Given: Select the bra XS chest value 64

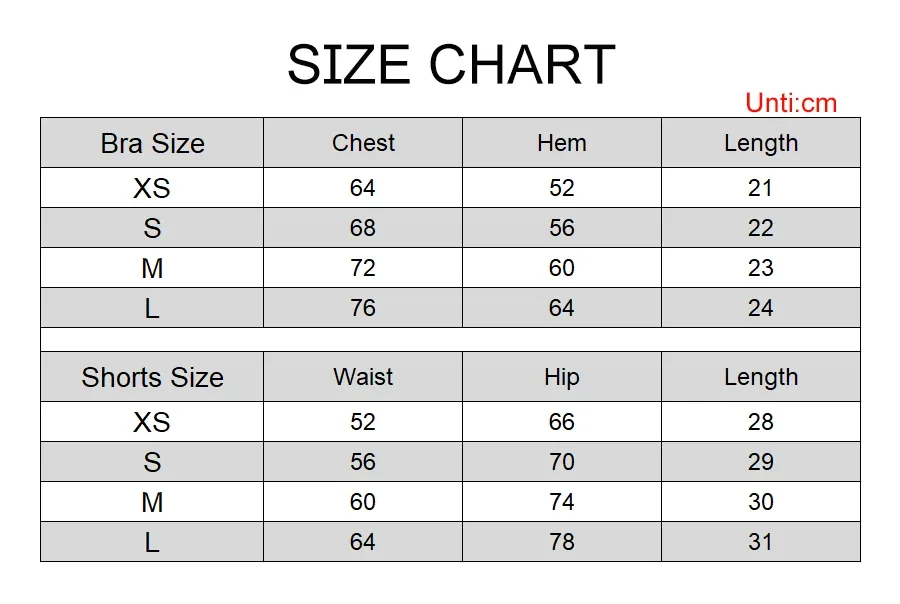Looking at the screenshot, I should (x=363, y=188).
